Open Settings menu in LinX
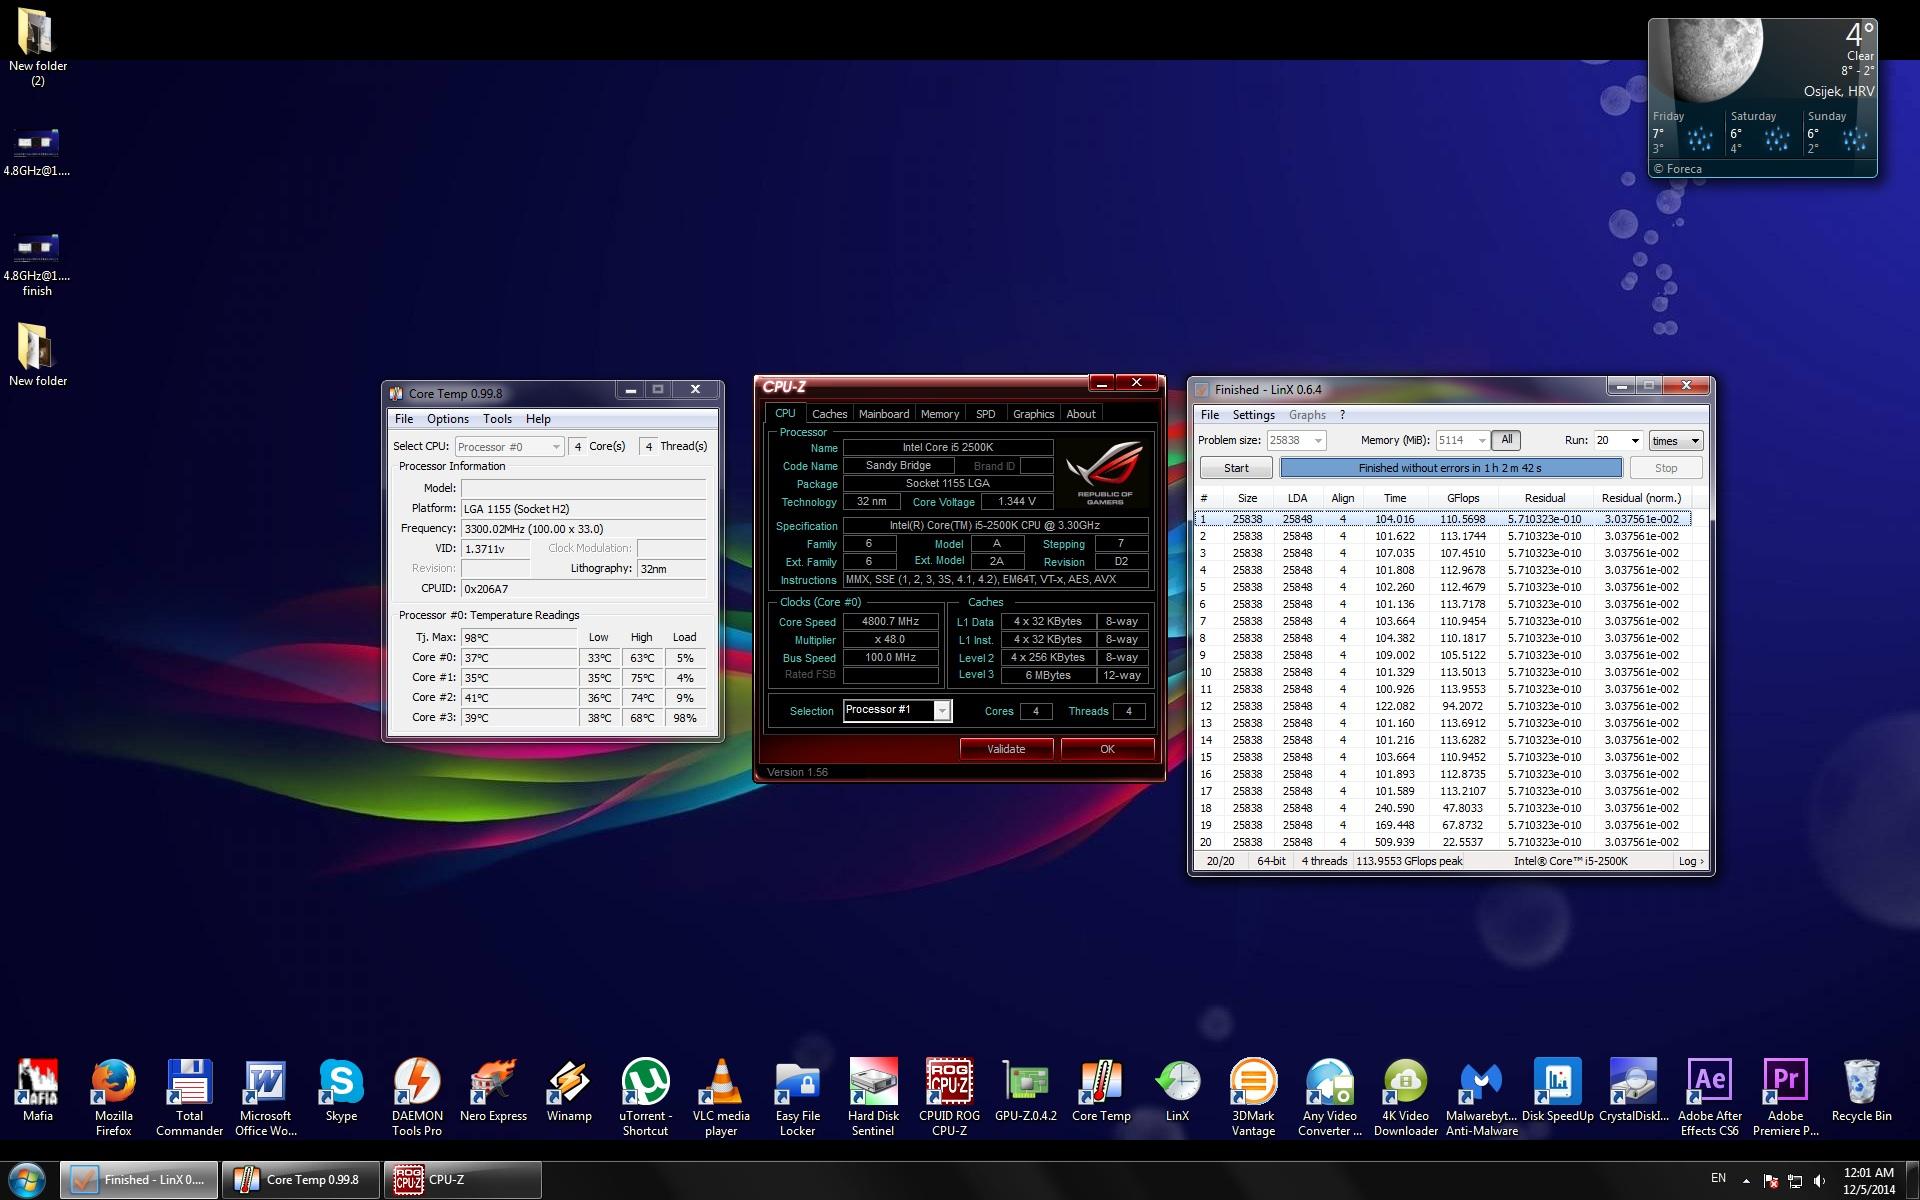The image size is (1920, 1200). pos(1253,415)
